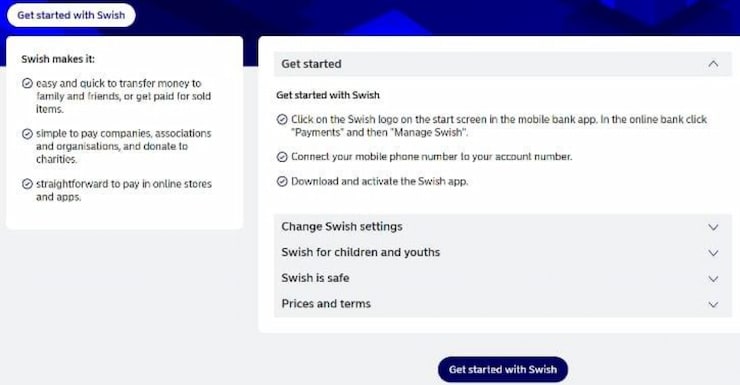This screenshot has width=740, height=385.
Task: Open the 'Swish is safe' accordion title
Action: point(315,278)
